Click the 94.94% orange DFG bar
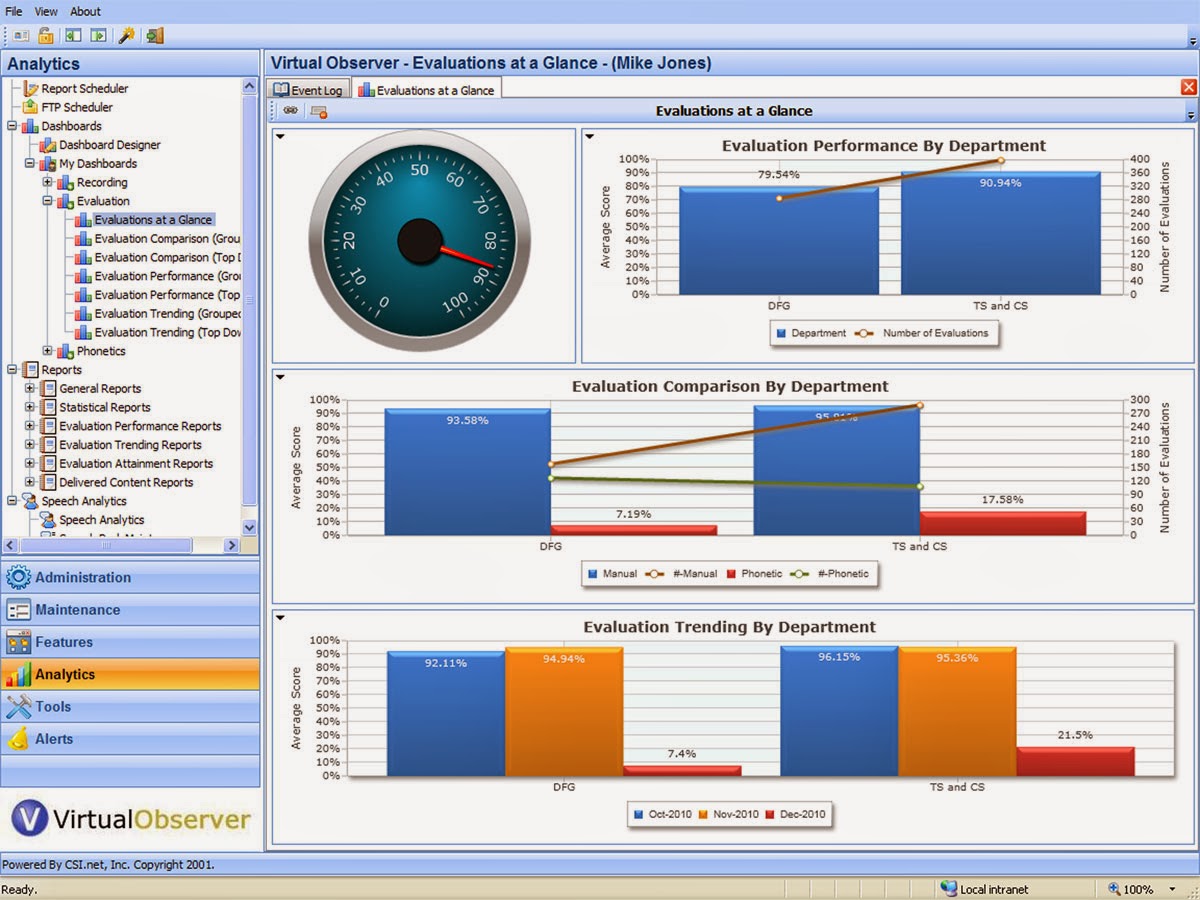The image size is (1200, 900). (x=564, y=711)
